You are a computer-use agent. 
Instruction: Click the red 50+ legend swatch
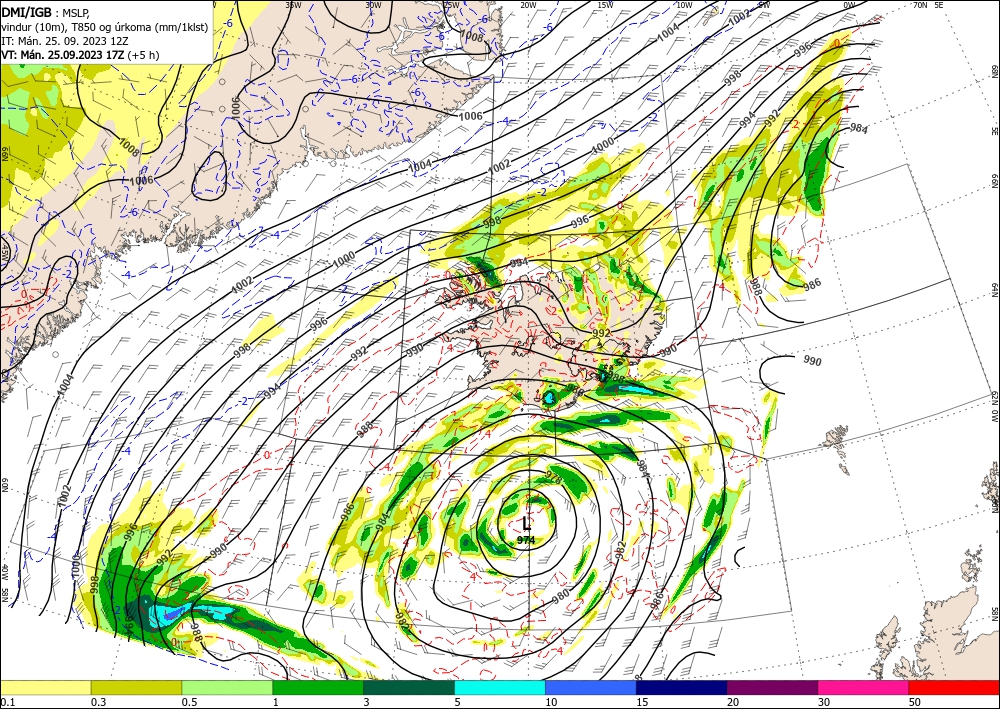[x=954, y=688]
